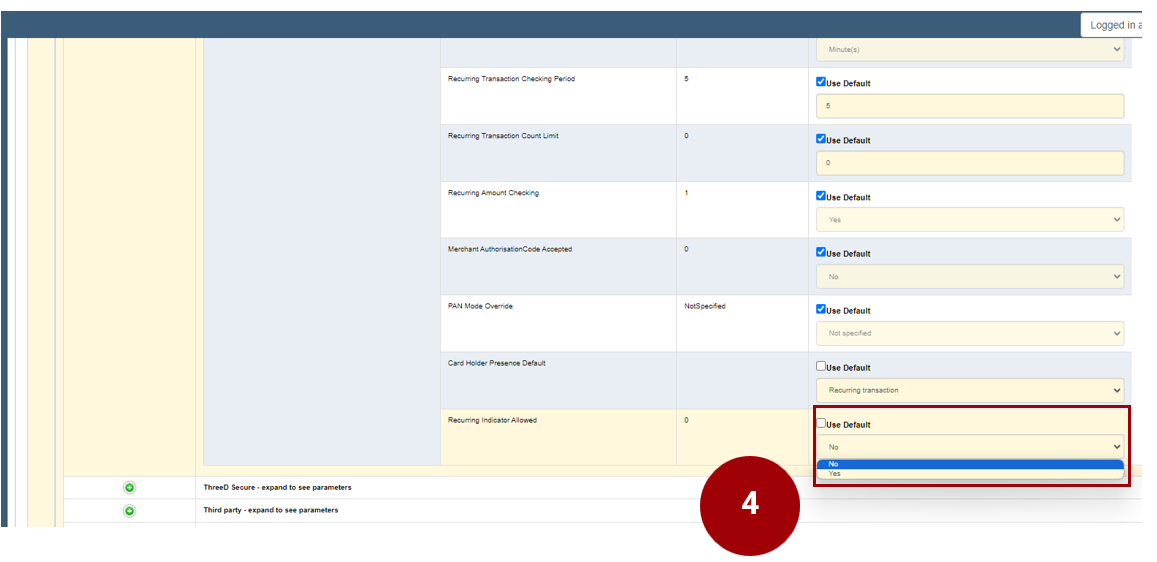
Task: Open the Minute(s) dropdown
Action: pyautogui.click(x=969, y=49)
